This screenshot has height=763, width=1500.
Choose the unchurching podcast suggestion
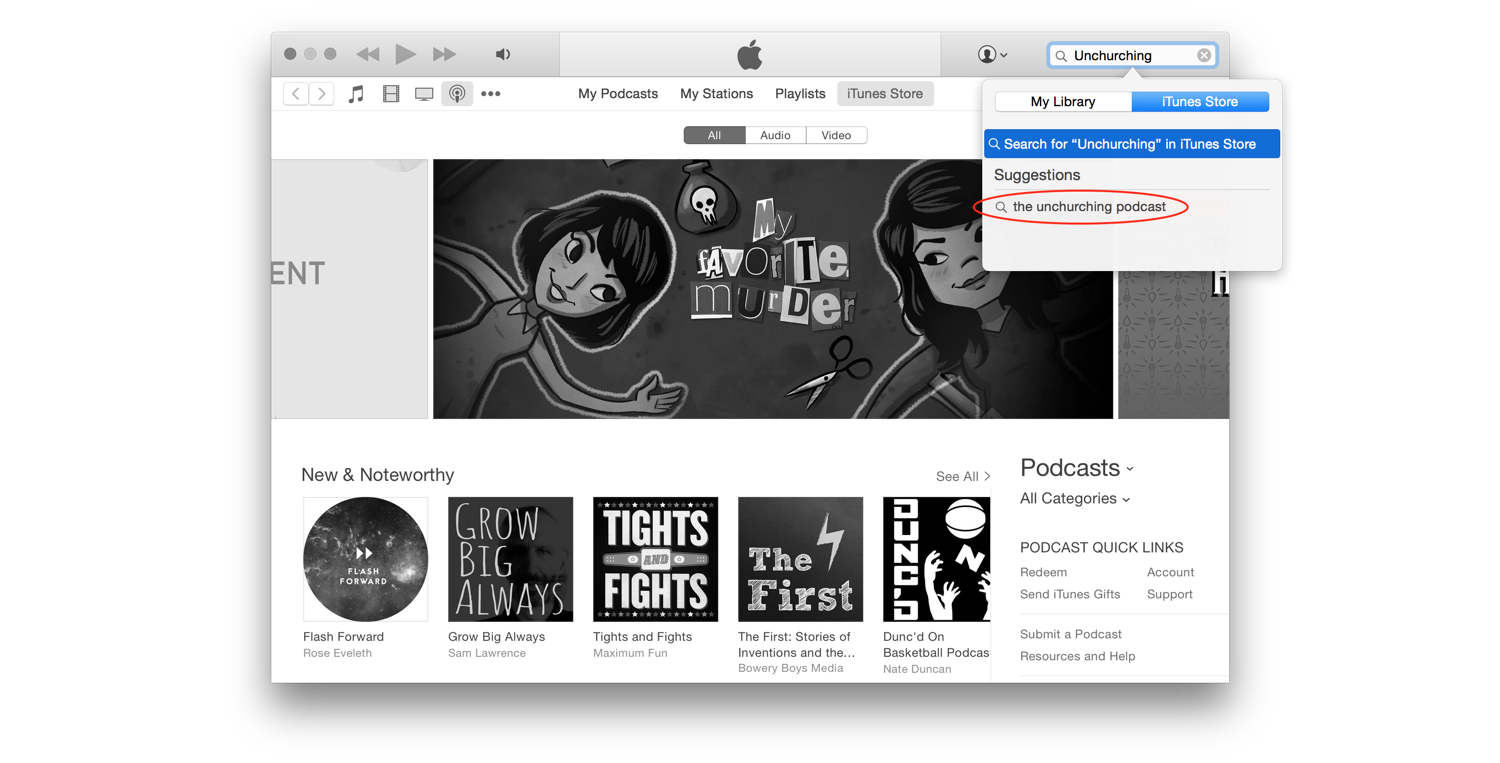[1089, 207]
